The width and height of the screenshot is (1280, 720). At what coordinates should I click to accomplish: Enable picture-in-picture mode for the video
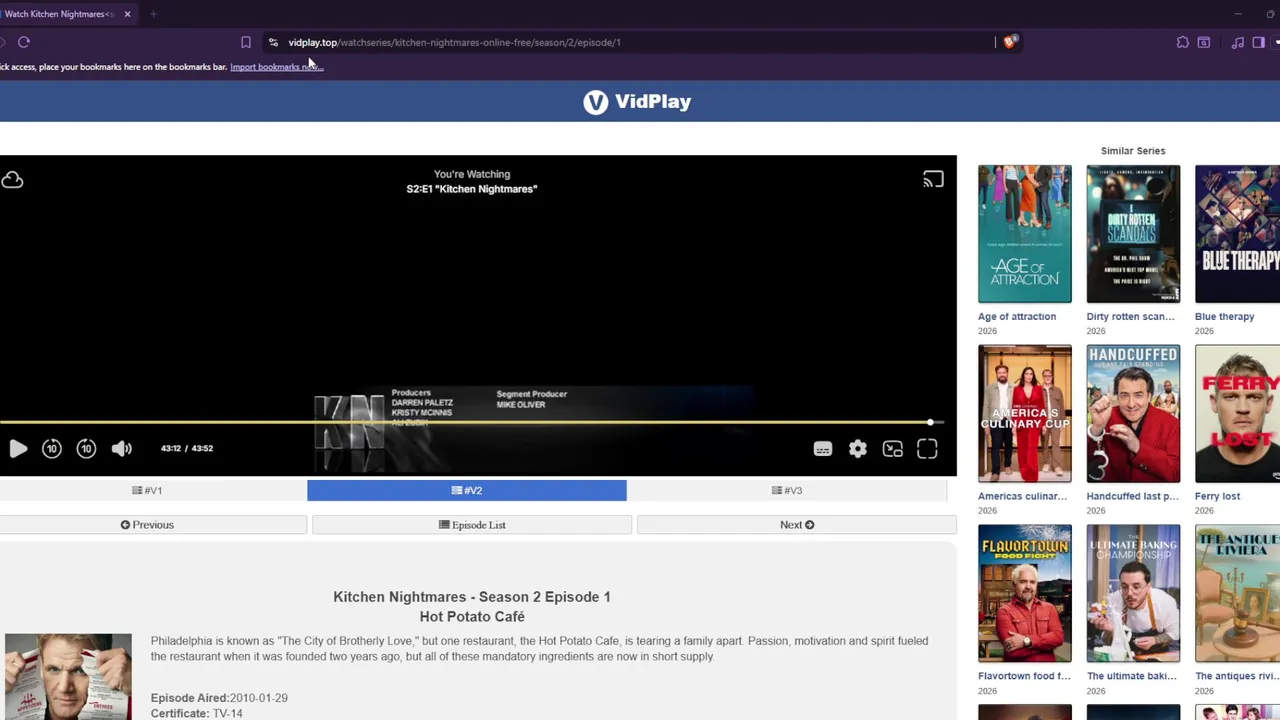coord(893,449)
